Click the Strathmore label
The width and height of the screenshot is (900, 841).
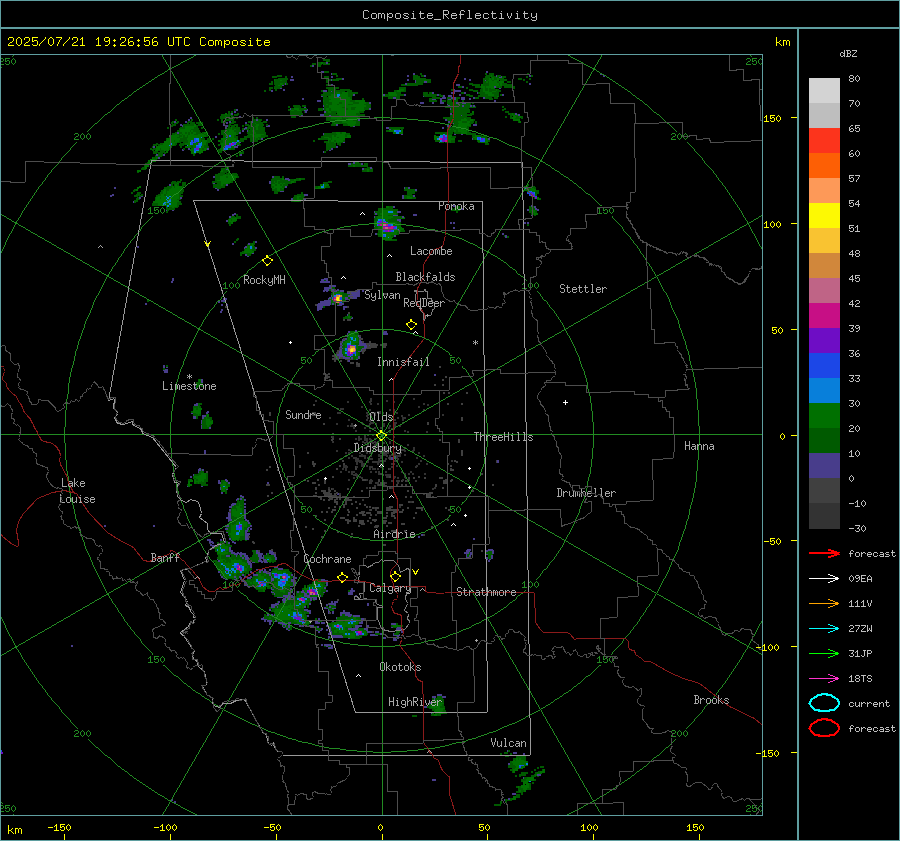486,592
